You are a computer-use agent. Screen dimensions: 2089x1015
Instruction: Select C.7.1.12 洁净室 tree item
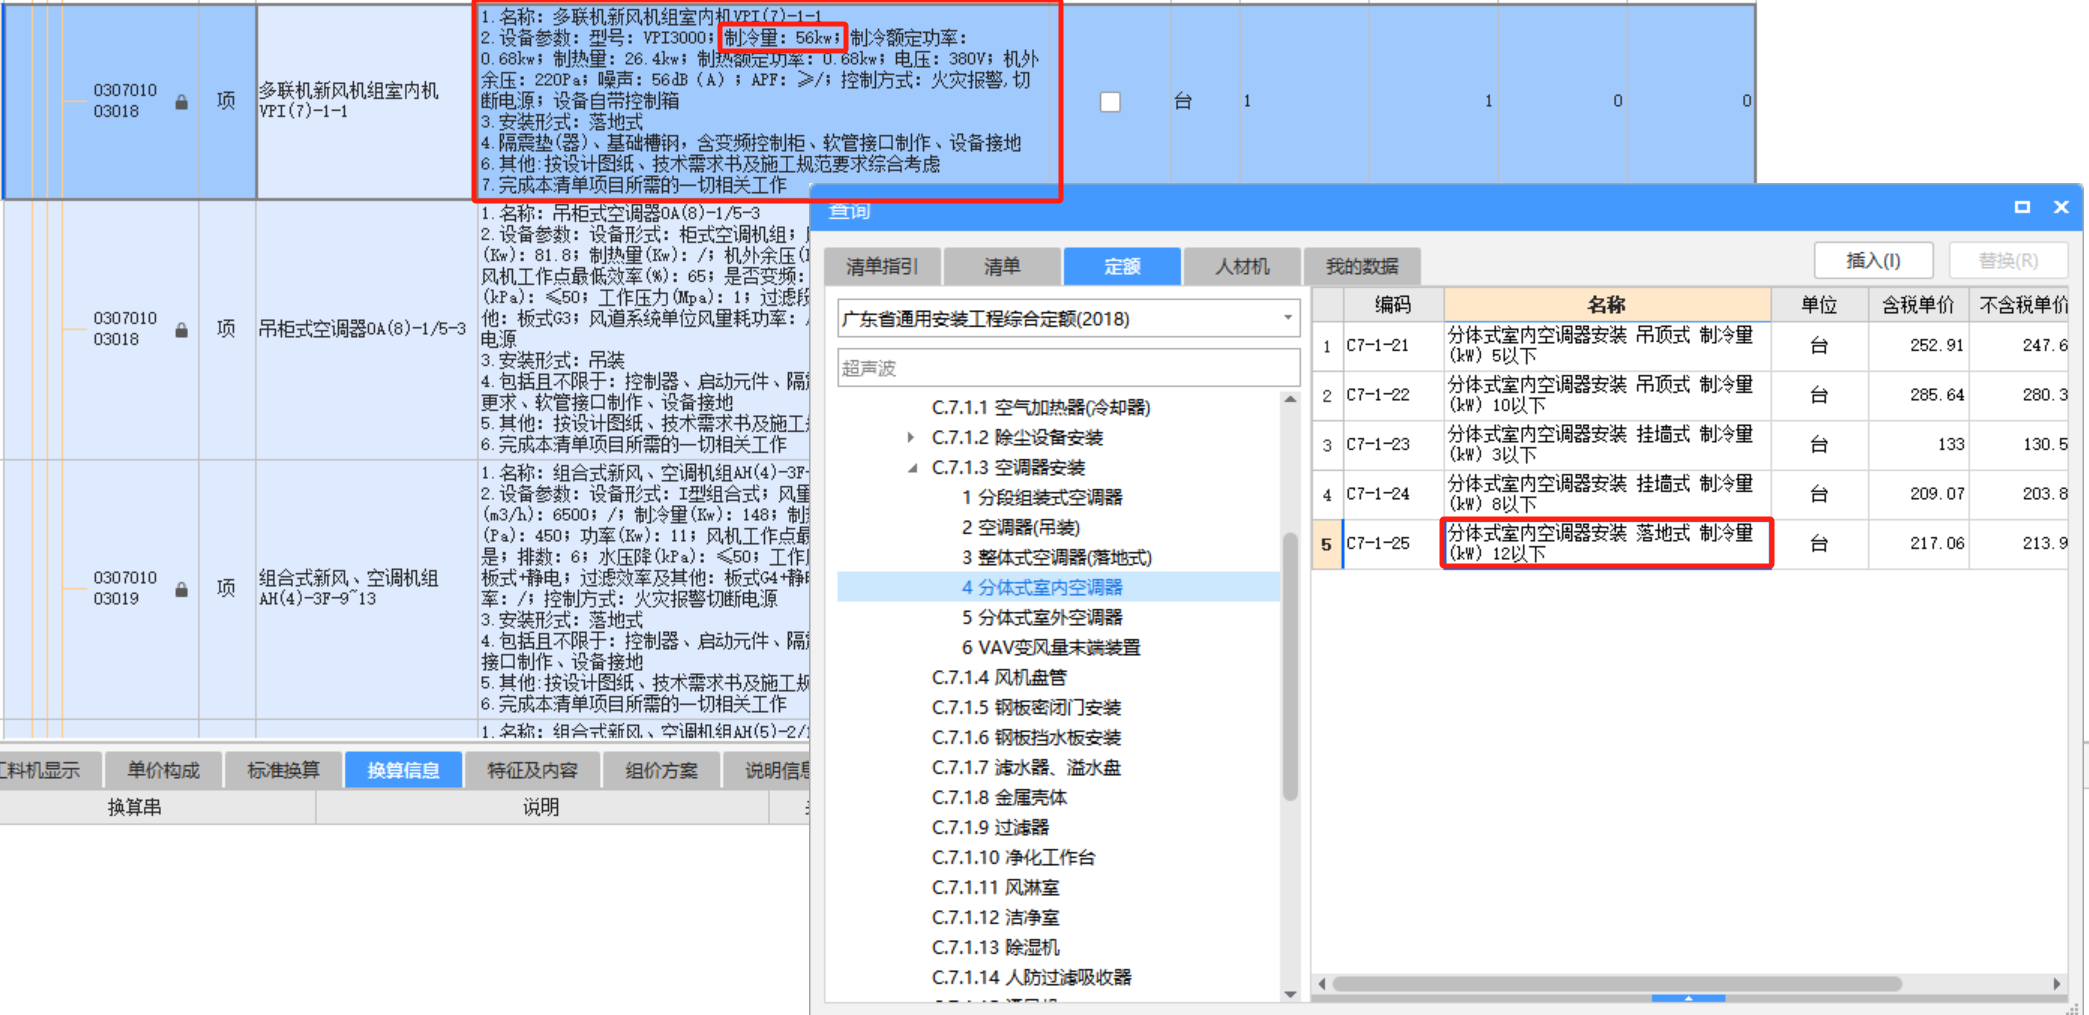[x=995, y=917]
